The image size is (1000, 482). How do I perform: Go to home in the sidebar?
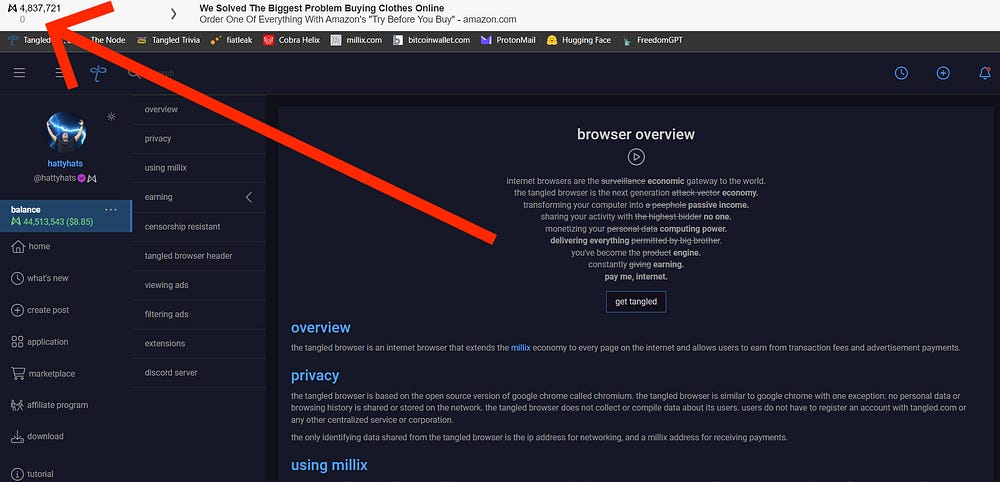tap(39, 247)
